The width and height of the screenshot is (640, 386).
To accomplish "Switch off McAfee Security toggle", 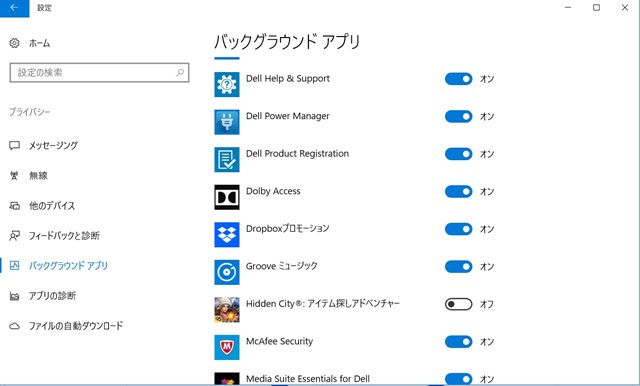I will [458, 342].
